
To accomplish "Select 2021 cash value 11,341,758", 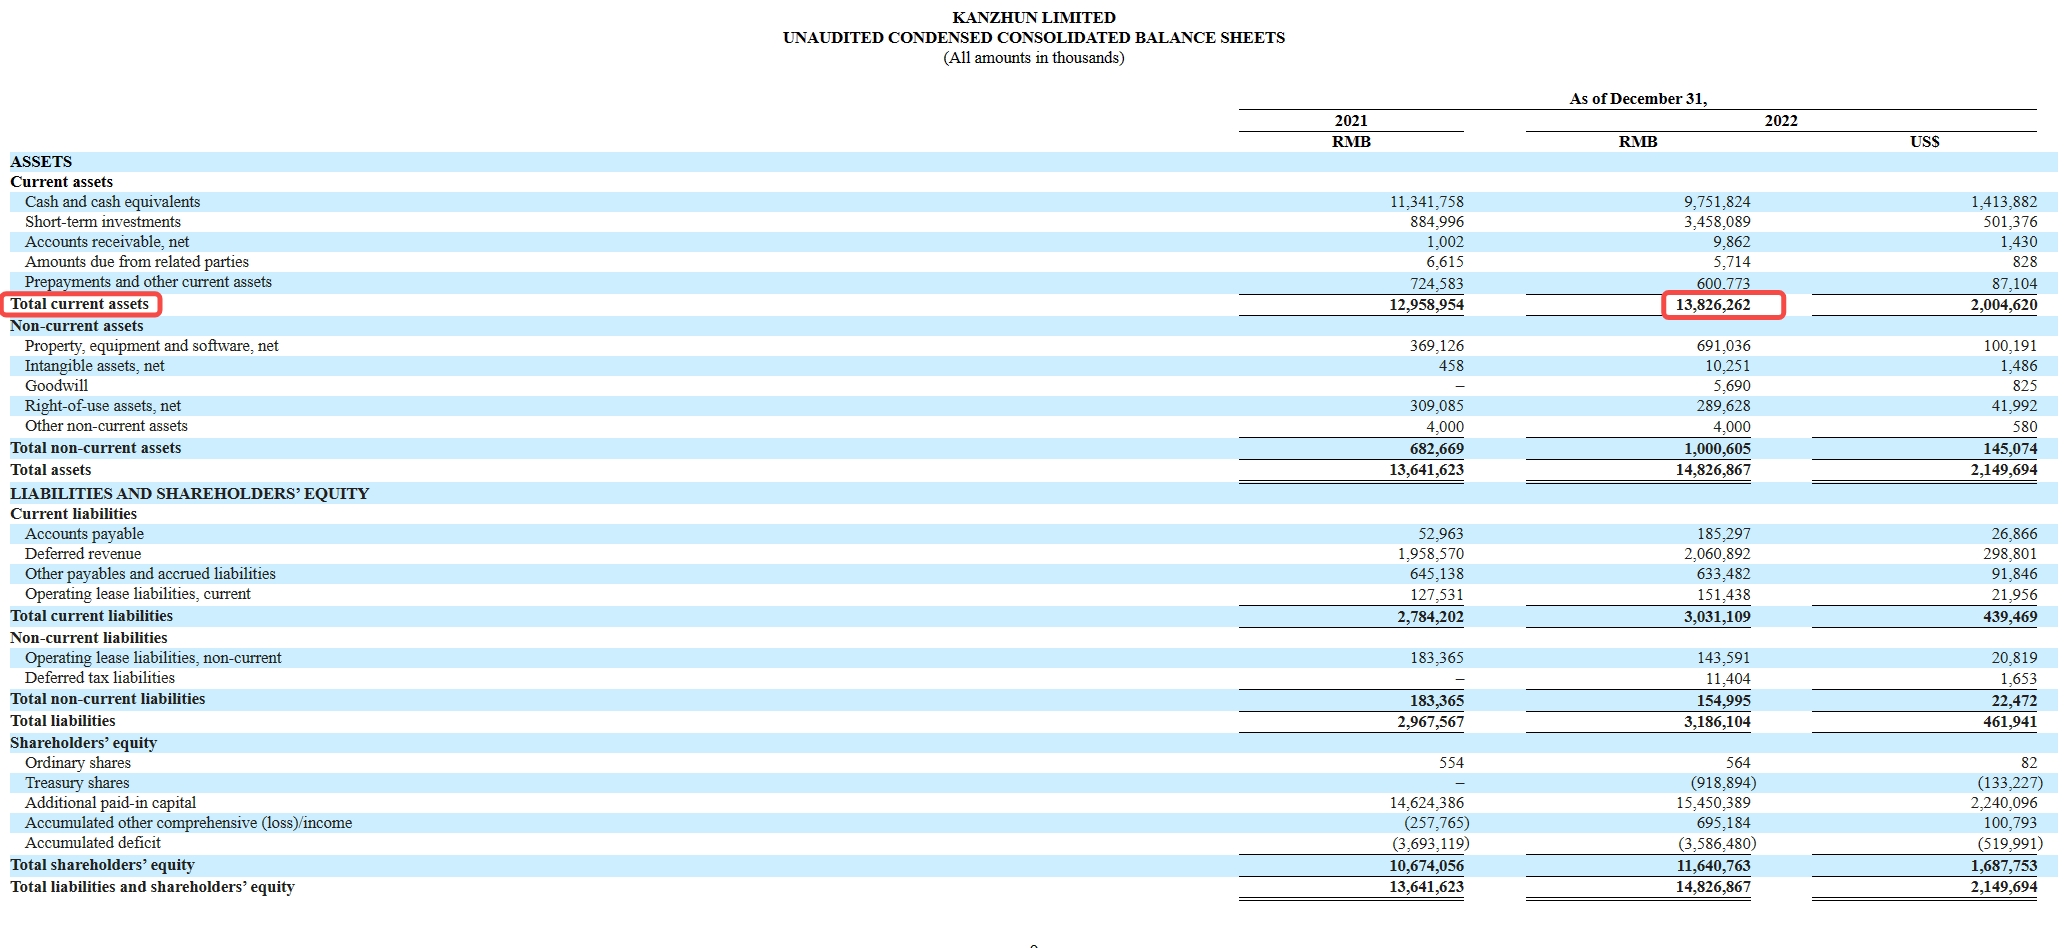I will coord(1426,202).
